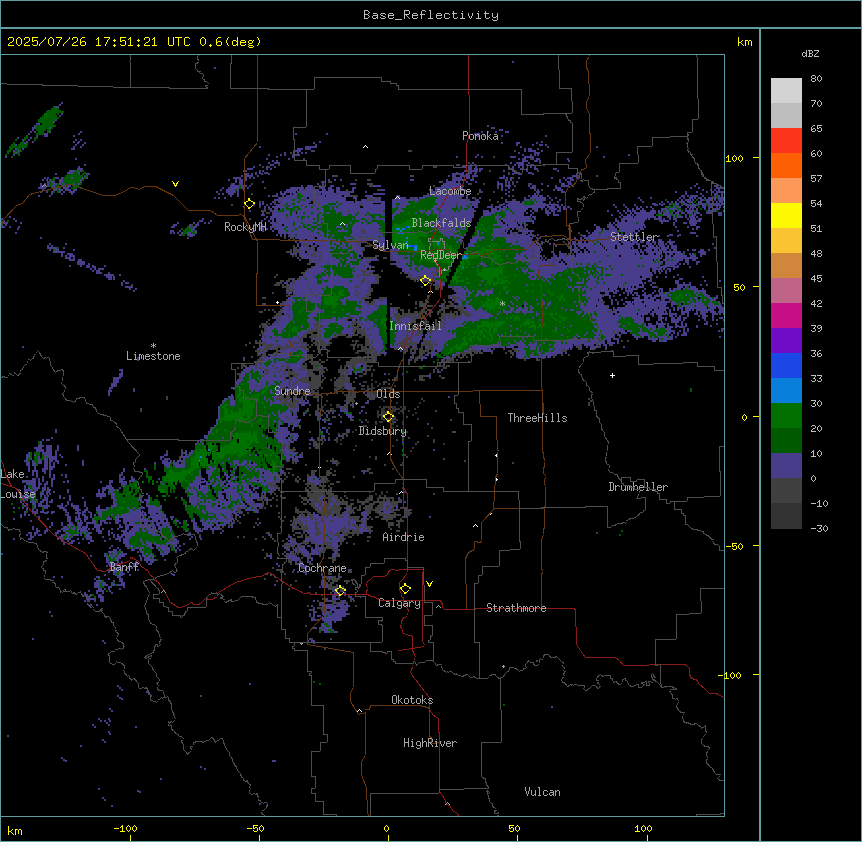Select the -30 value in the dBZ legend
The height and width of the screenshot is (842, 862).
[x=819, y=529]
